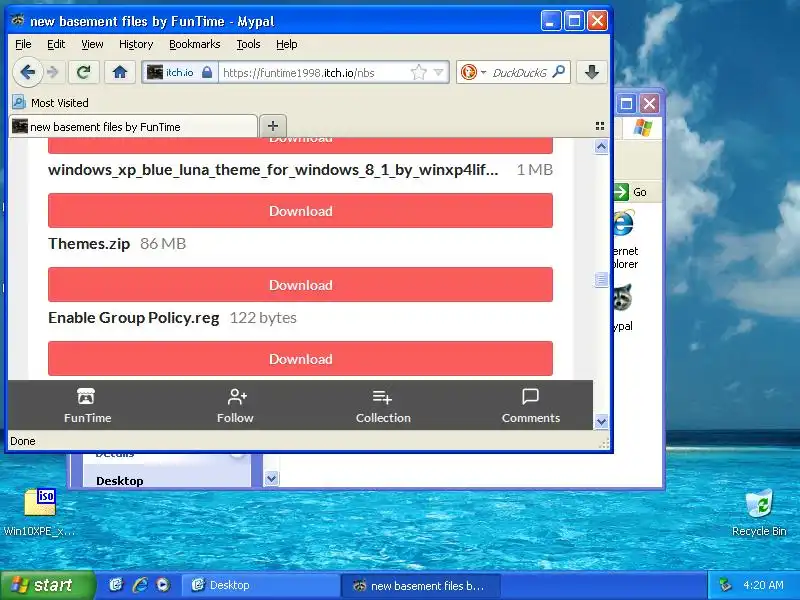Open the Edit menu
This screenshot has height=600, width=800.
pyautogui.click(x=56, y=44)
